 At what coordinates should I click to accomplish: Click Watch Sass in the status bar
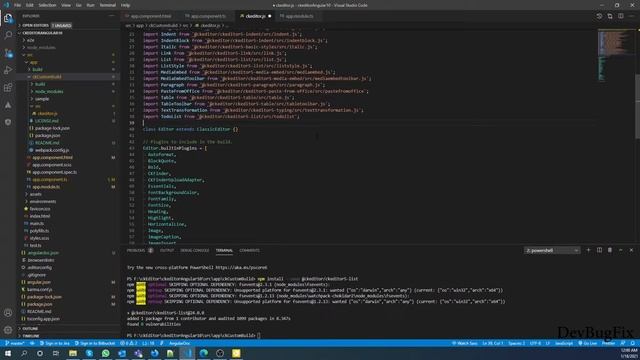click(x=464, y=343)
